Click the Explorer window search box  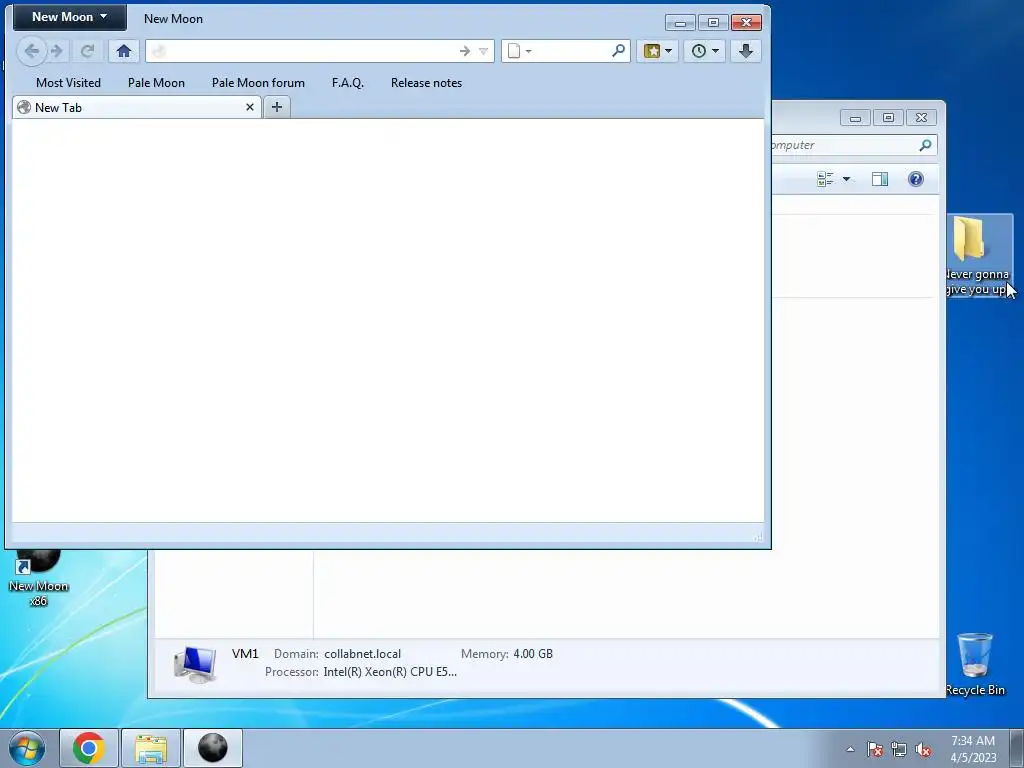pos(854,145)
